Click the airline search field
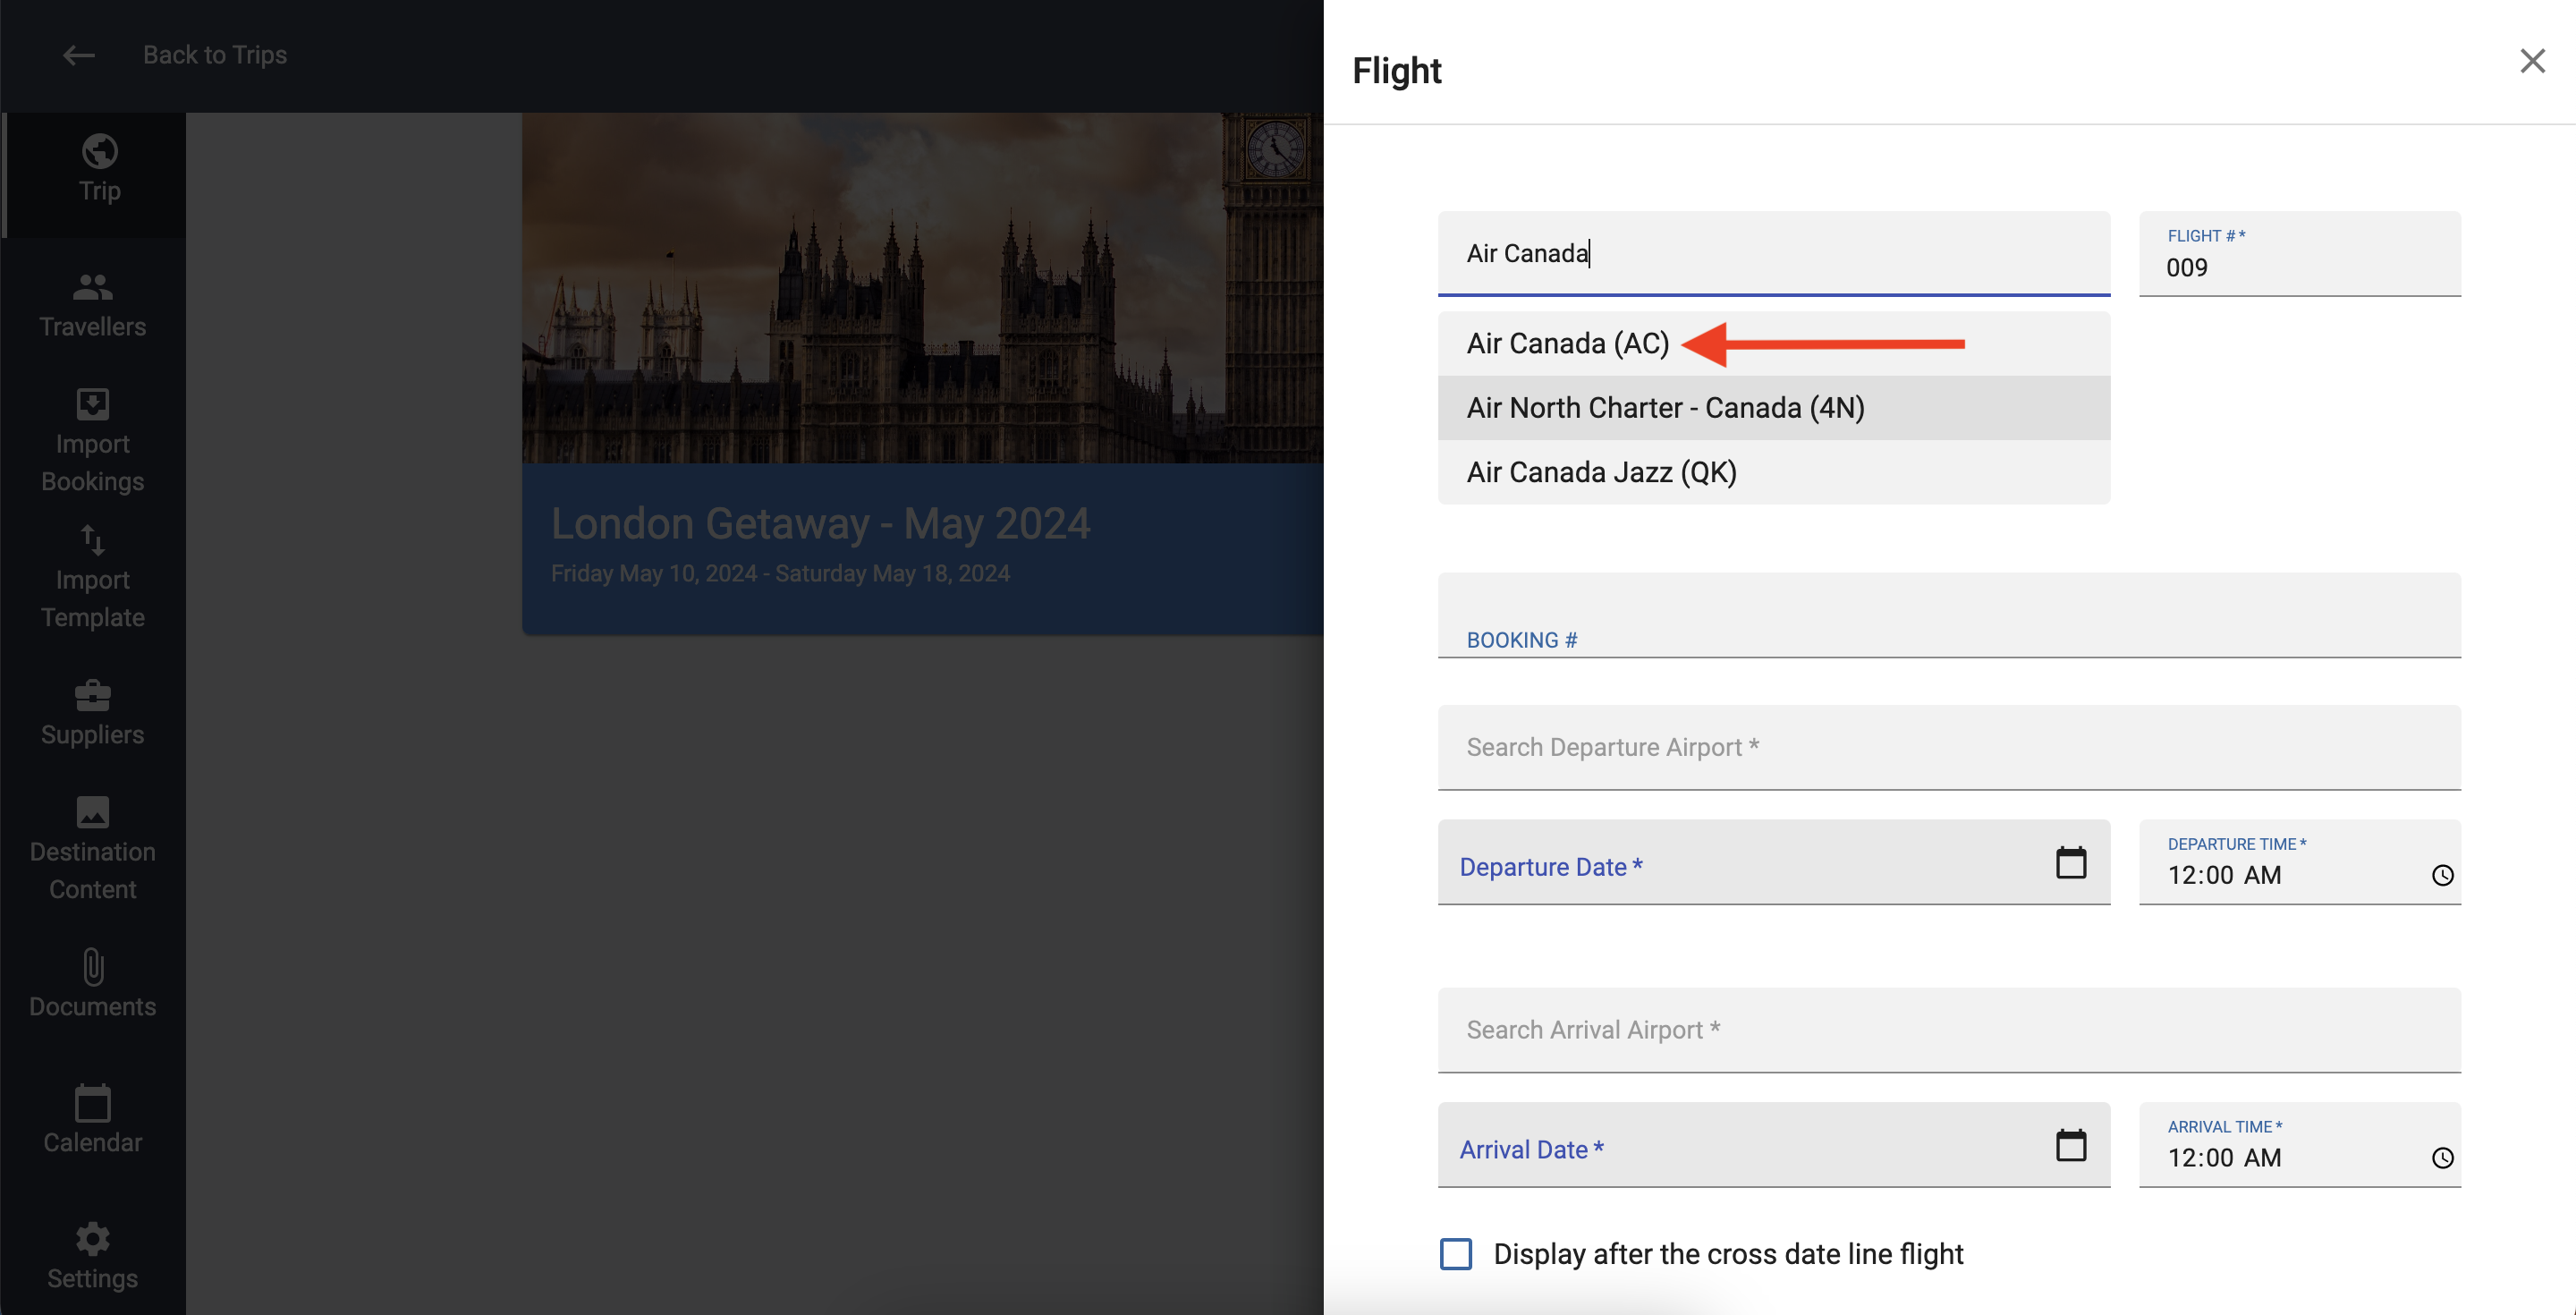Viewport: 2576px width, 1315px height. (x=1773, y=253)
